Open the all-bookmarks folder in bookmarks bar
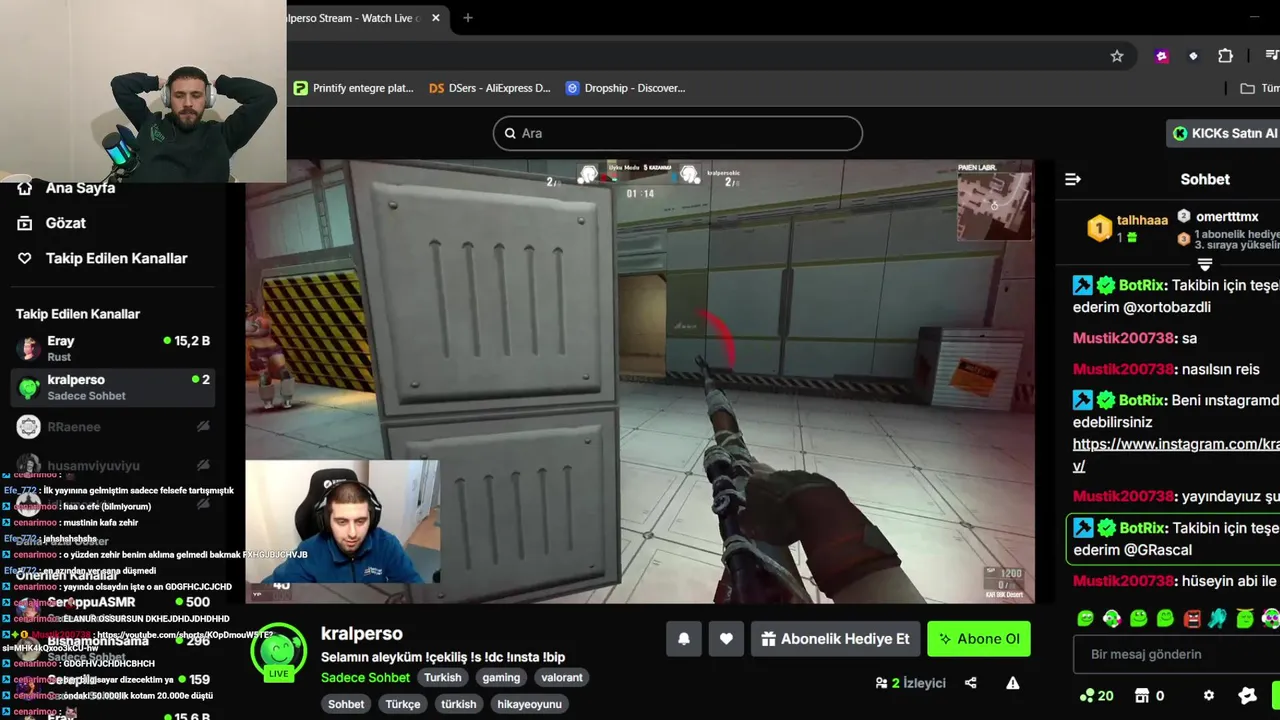The width and height of the screenshot is (1280, 720). click(1259, 88)
